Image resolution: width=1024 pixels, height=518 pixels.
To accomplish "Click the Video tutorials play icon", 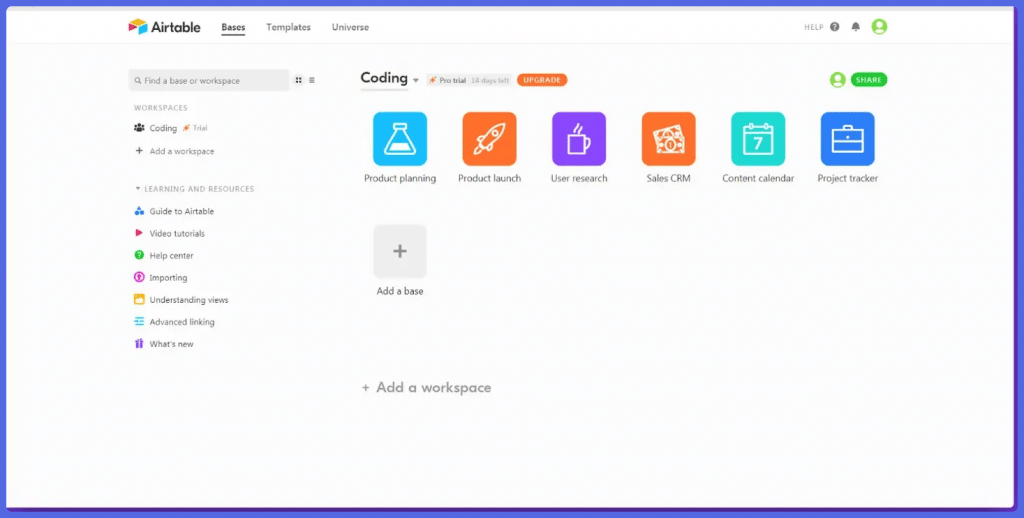I will (x=138, y=233).
